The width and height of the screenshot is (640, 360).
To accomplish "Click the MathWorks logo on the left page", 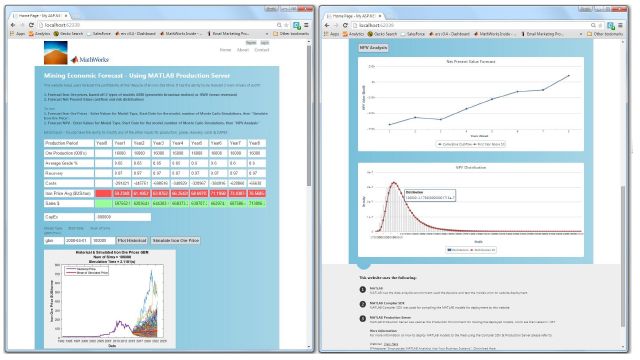I will click(90, 60).
